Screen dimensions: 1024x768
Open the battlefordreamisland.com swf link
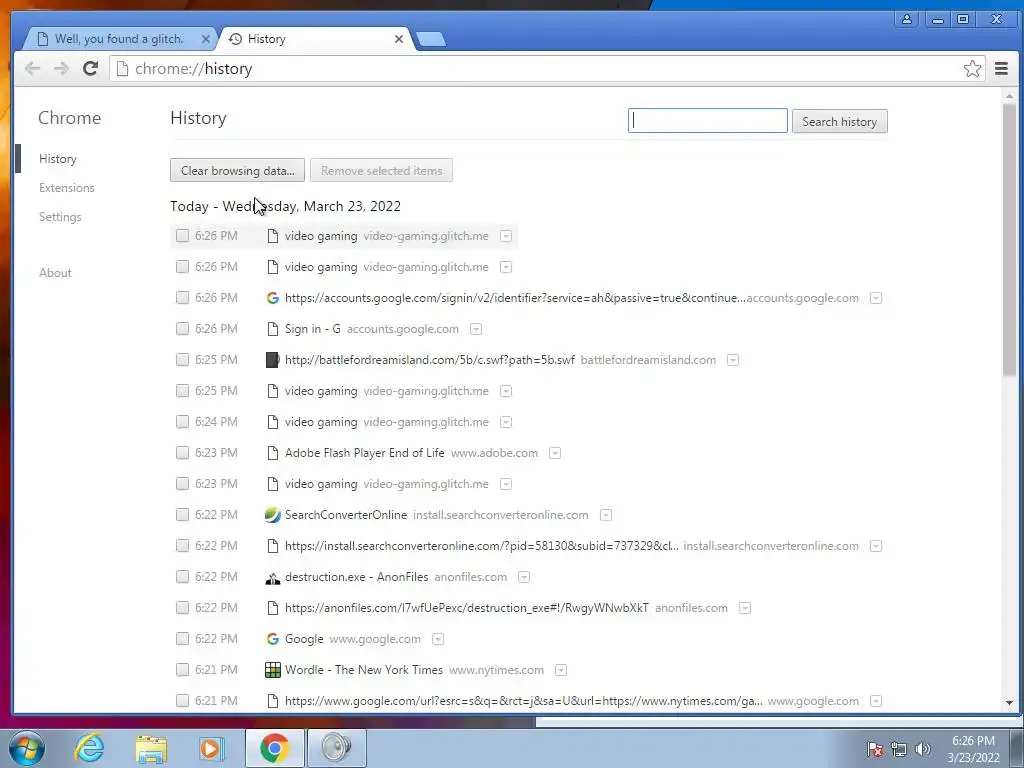point(430,360)
